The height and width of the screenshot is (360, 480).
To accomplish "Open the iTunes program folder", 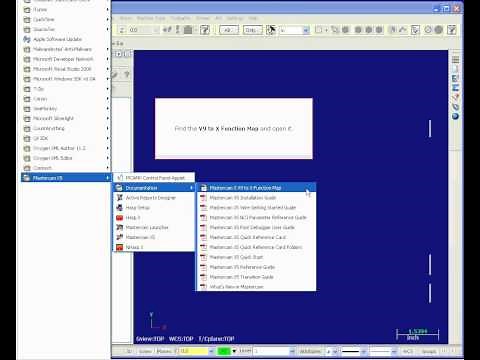I will [x=65, y=10].
